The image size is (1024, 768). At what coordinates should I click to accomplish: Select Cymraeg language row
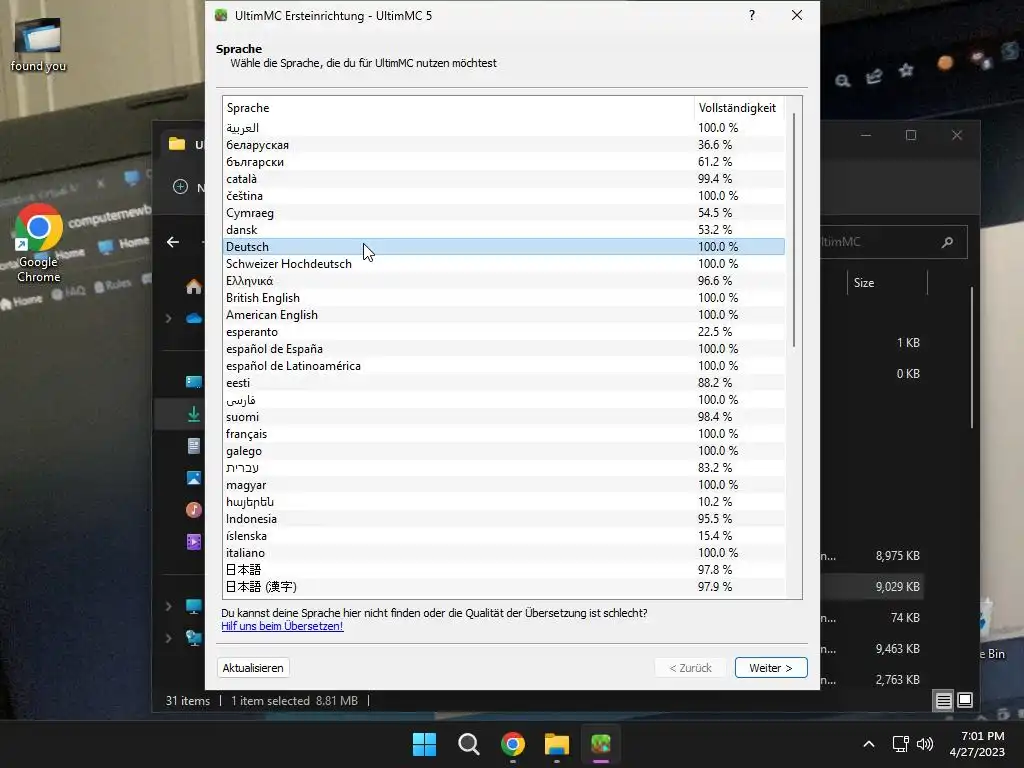point(504,213)
